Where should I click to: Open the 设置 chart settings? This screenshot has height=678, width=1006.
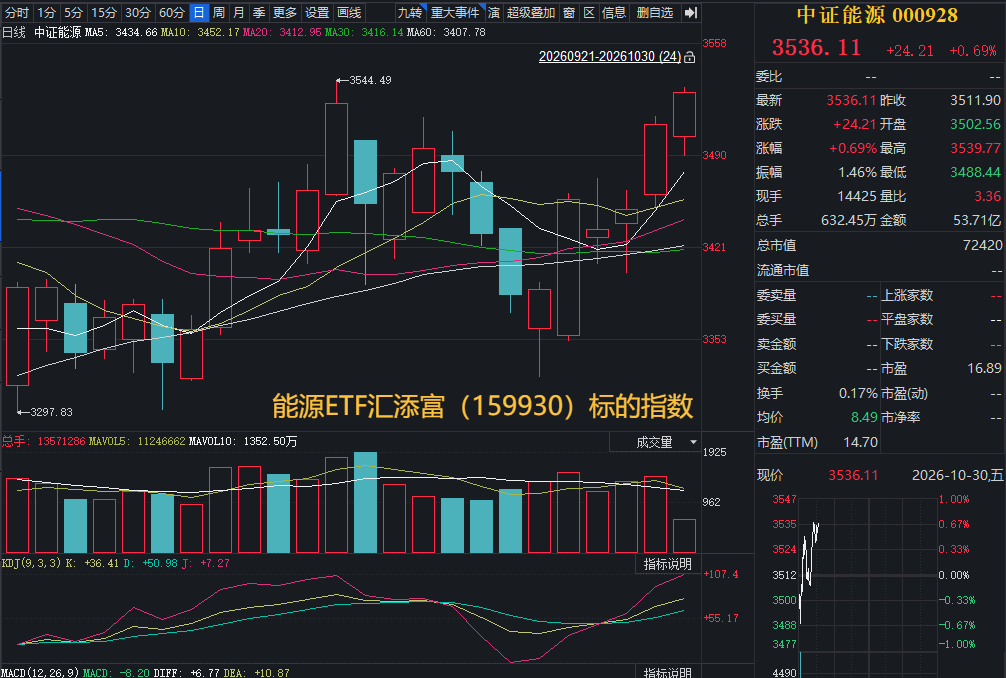316,12
